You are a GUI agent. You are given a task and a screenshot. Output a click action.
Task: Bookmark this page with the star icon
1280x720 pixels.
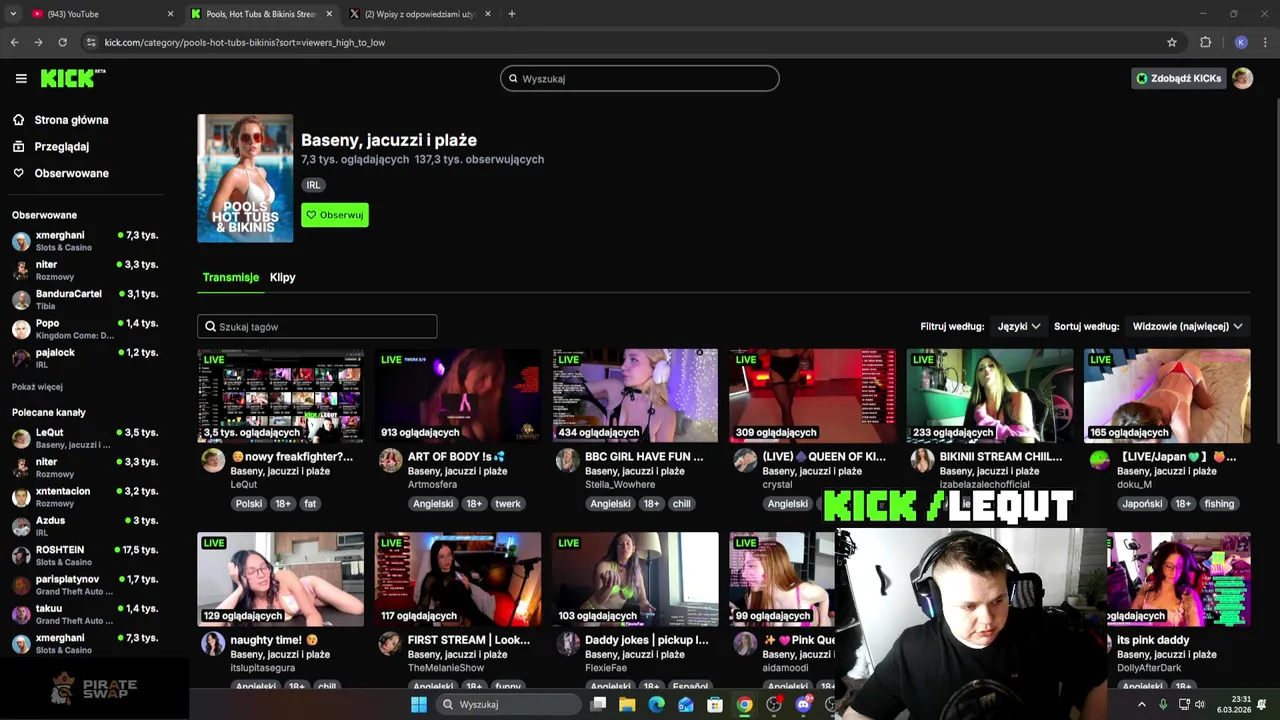click(x=1172, y=42)
